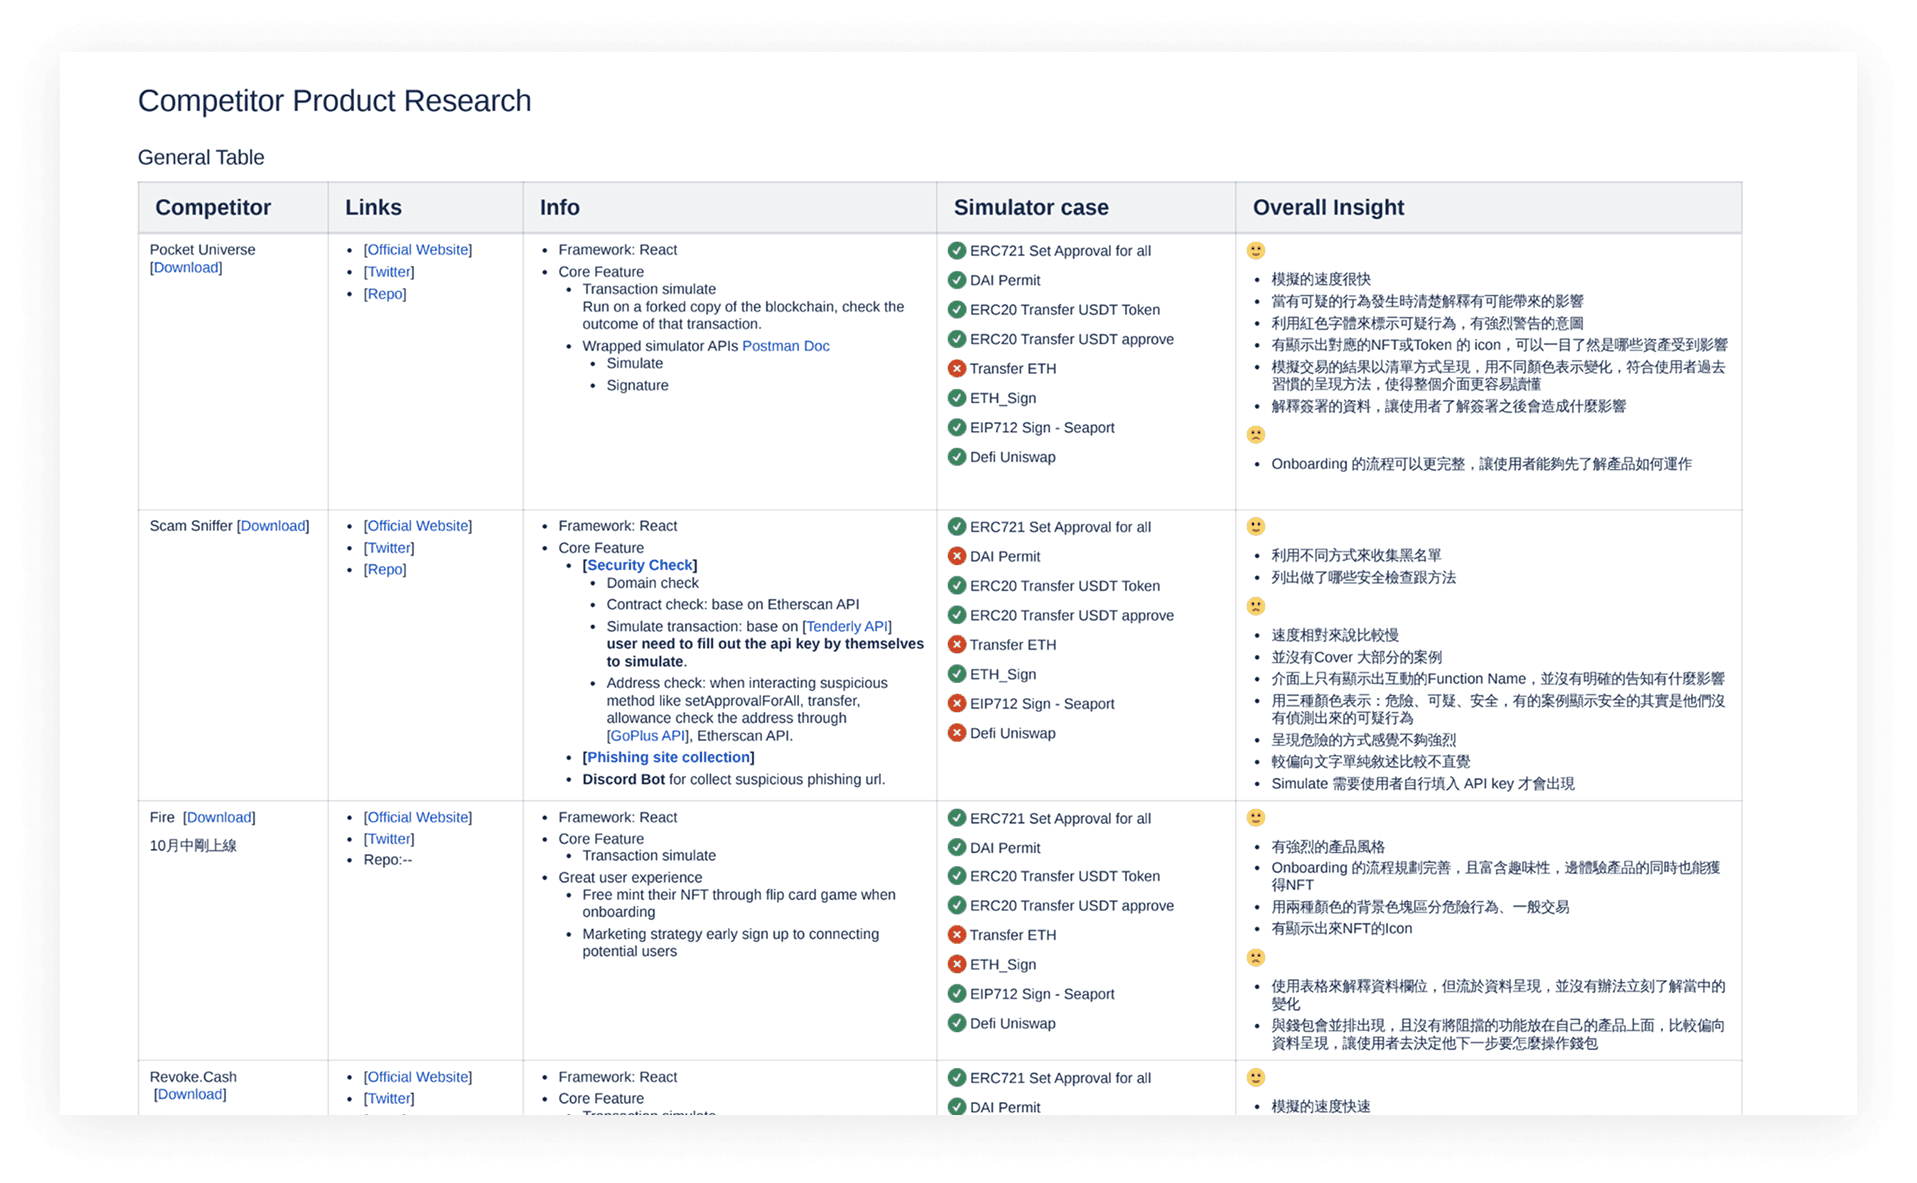Click Fire sad face emoji
Screen dimensions: 1917x1183
[x=1256, y=958]
